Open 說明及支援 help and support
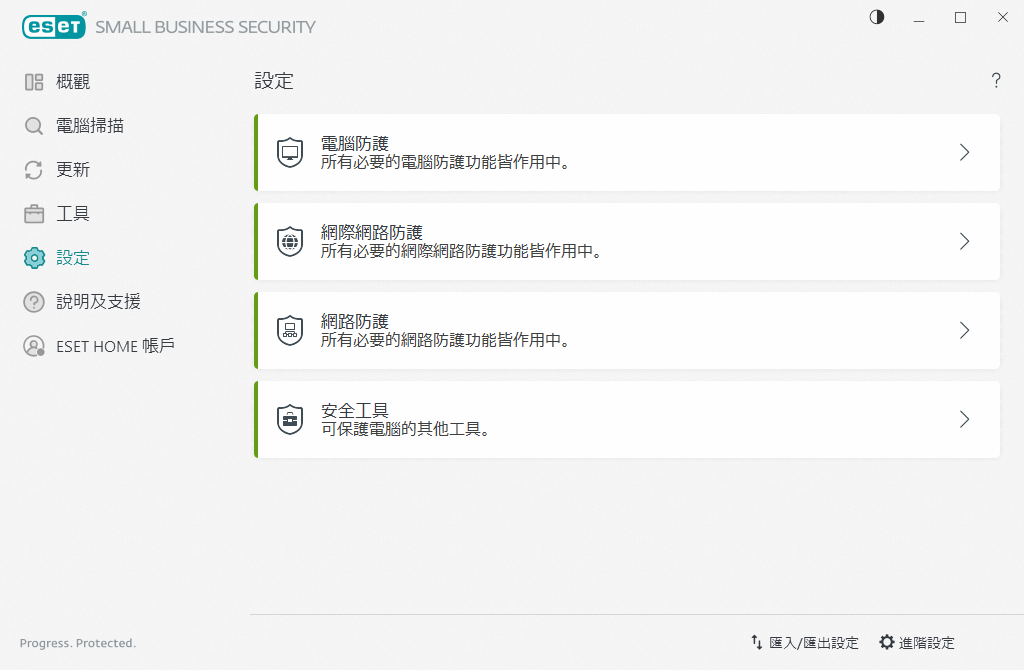 98,302
